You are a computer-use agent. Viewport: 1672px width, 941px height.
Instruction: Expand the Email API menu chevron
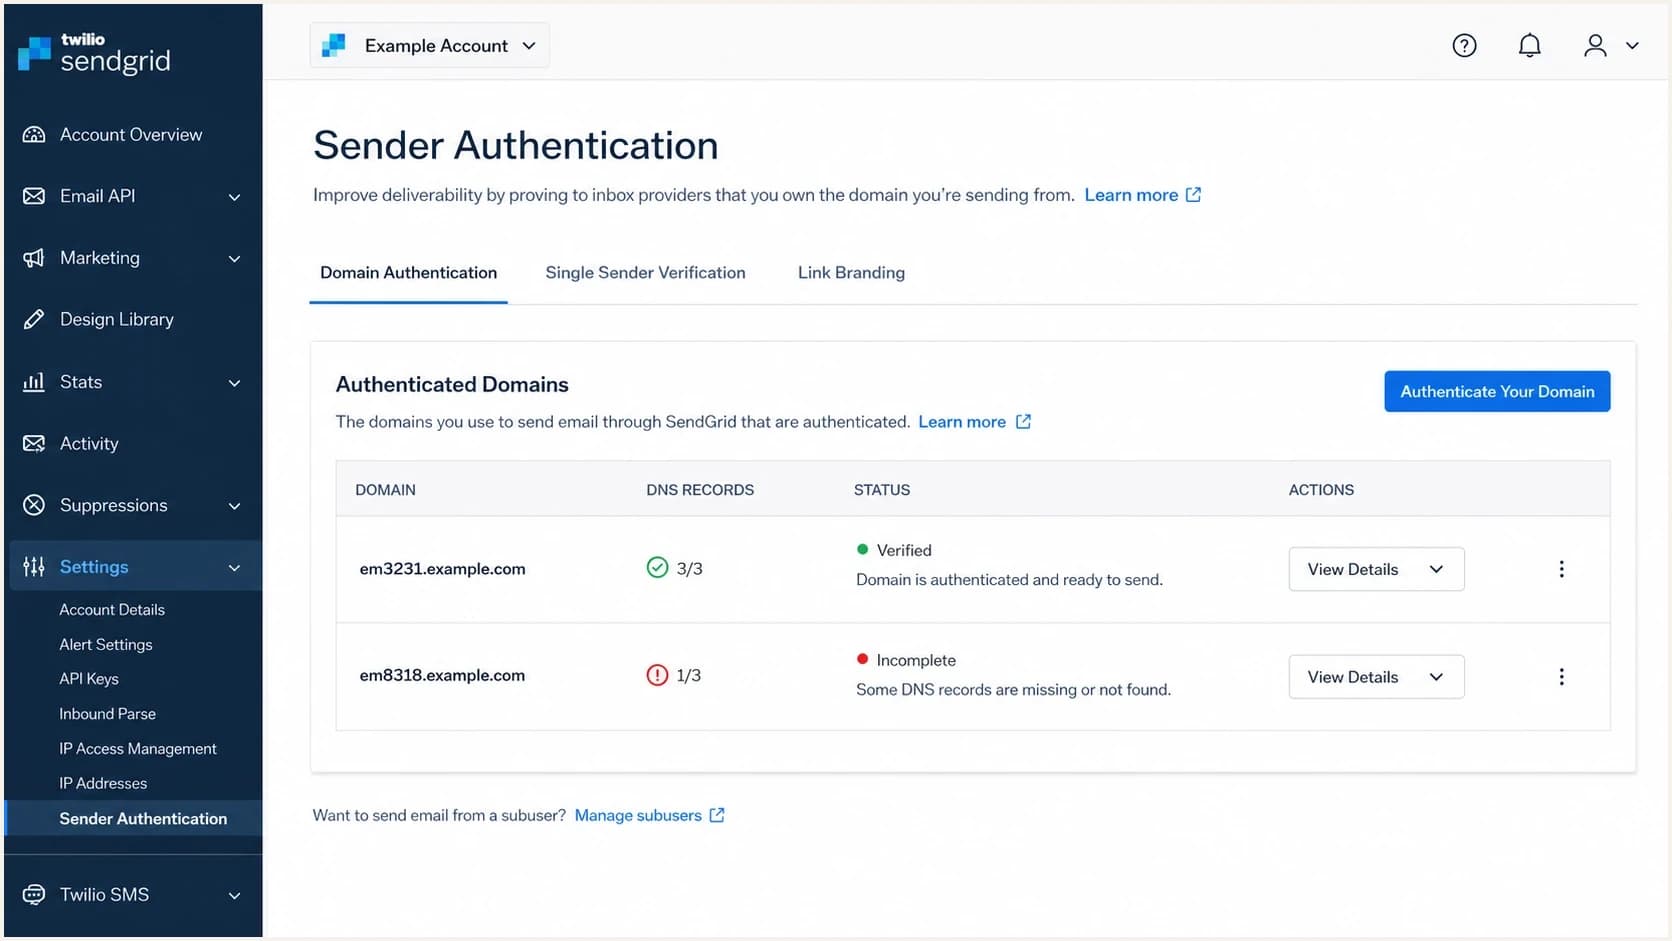(234, 197)
